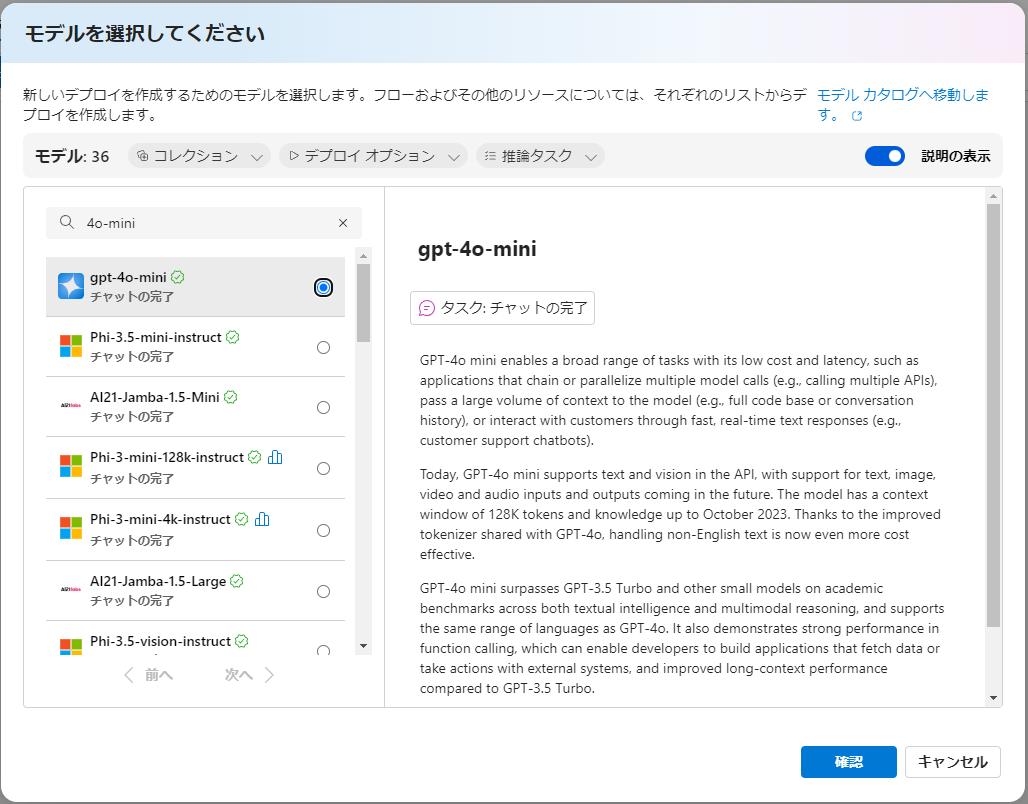Click the verified badge next to AI21-Jamba-1.5-Large
Image resolution: width=1028 pixels, height=804 pixels.
coord(237,581)
